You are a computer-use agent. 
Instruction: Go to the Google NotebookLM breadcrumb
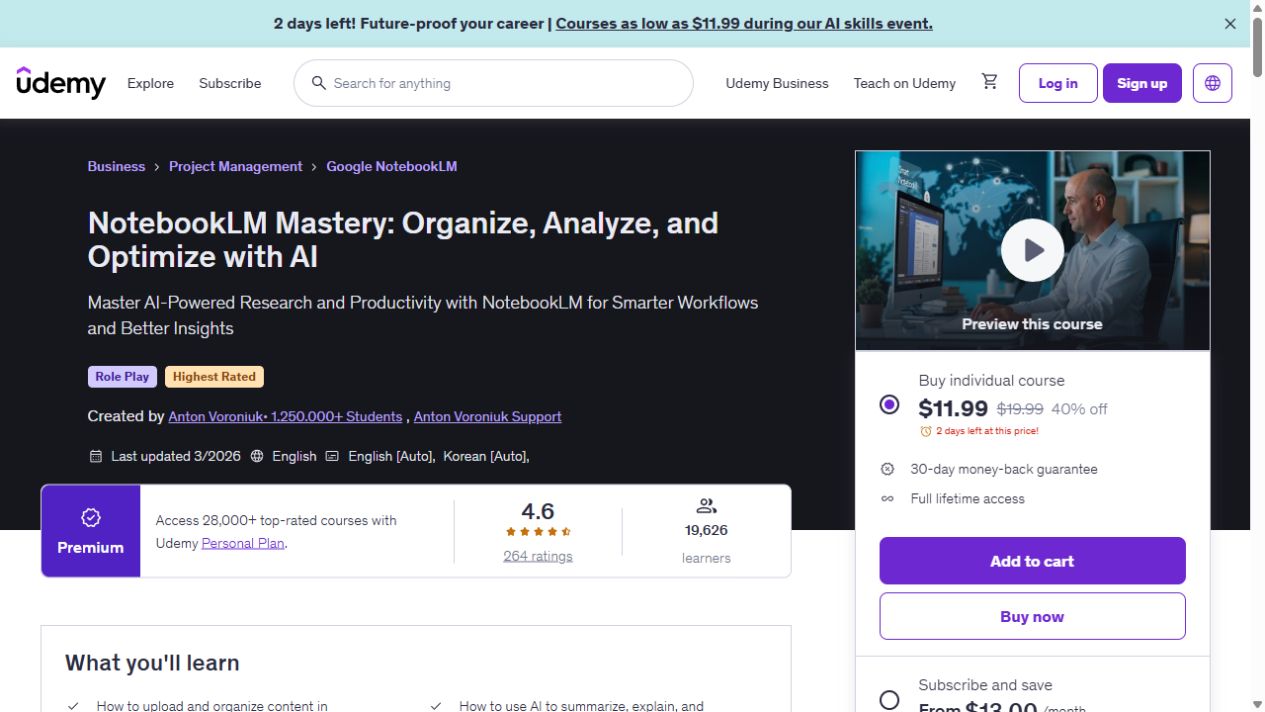(x=391, y=166)
